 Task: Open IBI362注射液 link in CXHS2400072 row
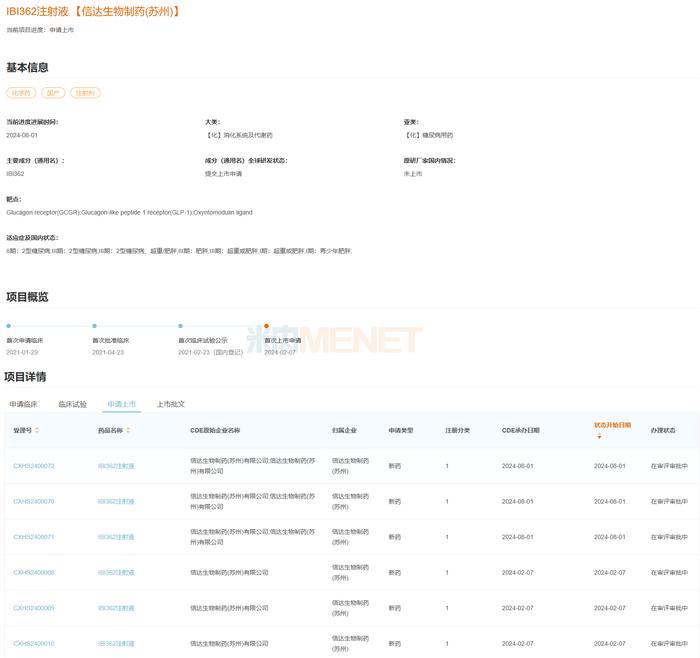click(116, 466)
